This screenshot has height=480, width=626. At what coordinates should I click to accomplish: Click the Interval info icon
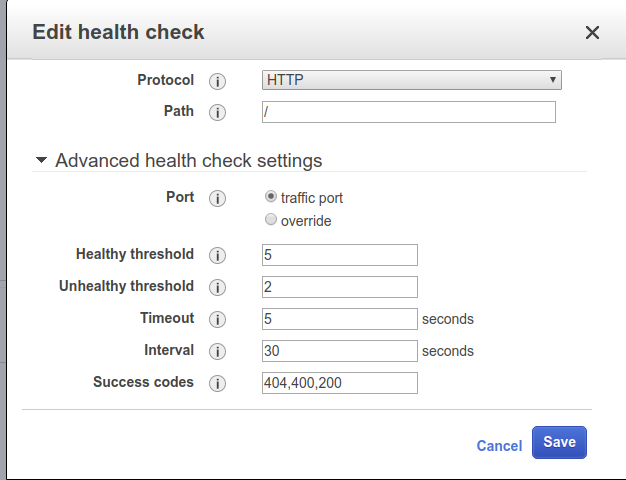pos(217,351)
